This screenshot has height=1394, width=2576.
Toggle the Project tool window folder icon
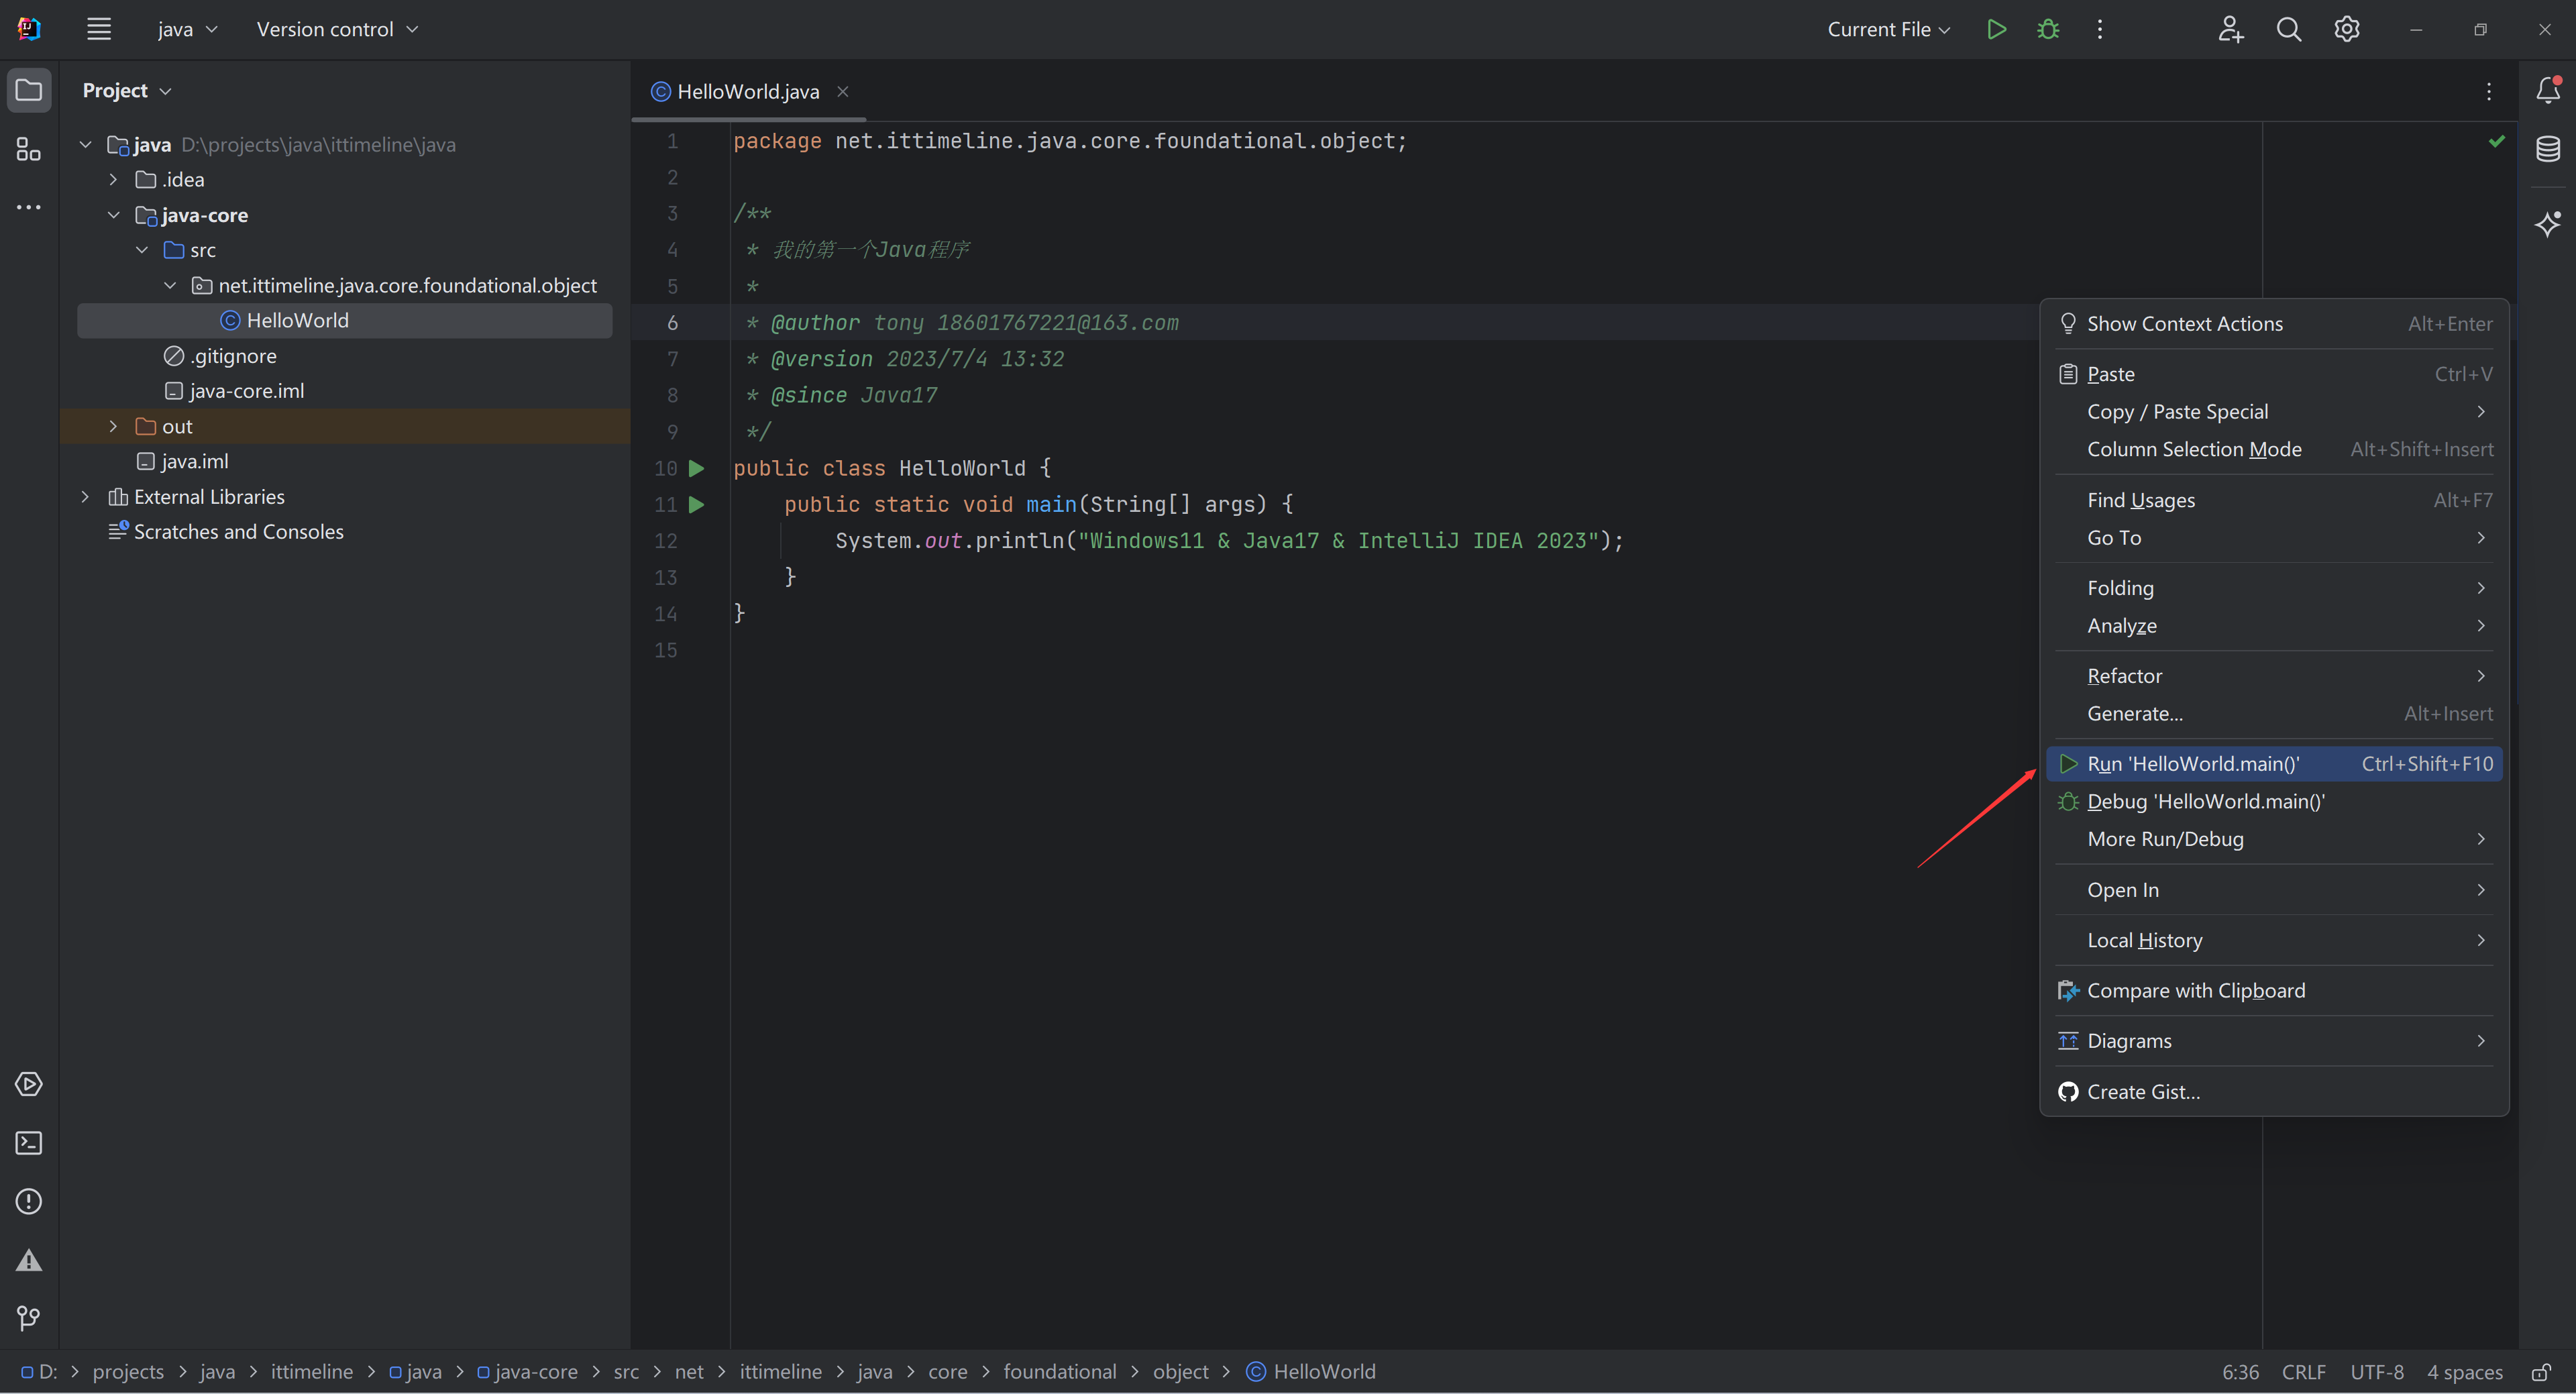(29, 90)
